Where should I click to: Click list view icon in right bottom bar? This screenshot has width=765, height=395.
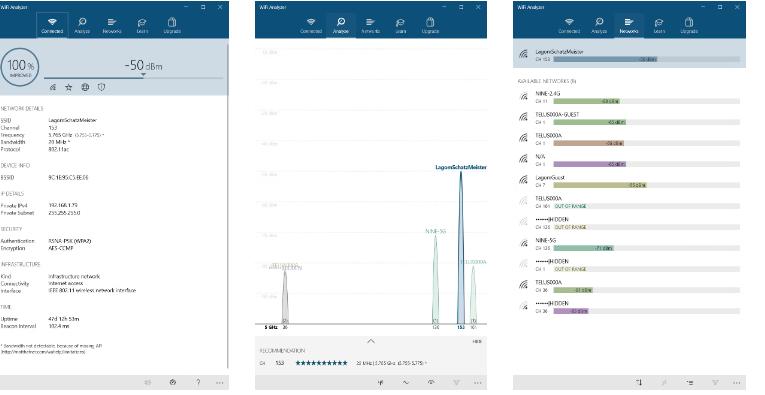pos(689,382)
